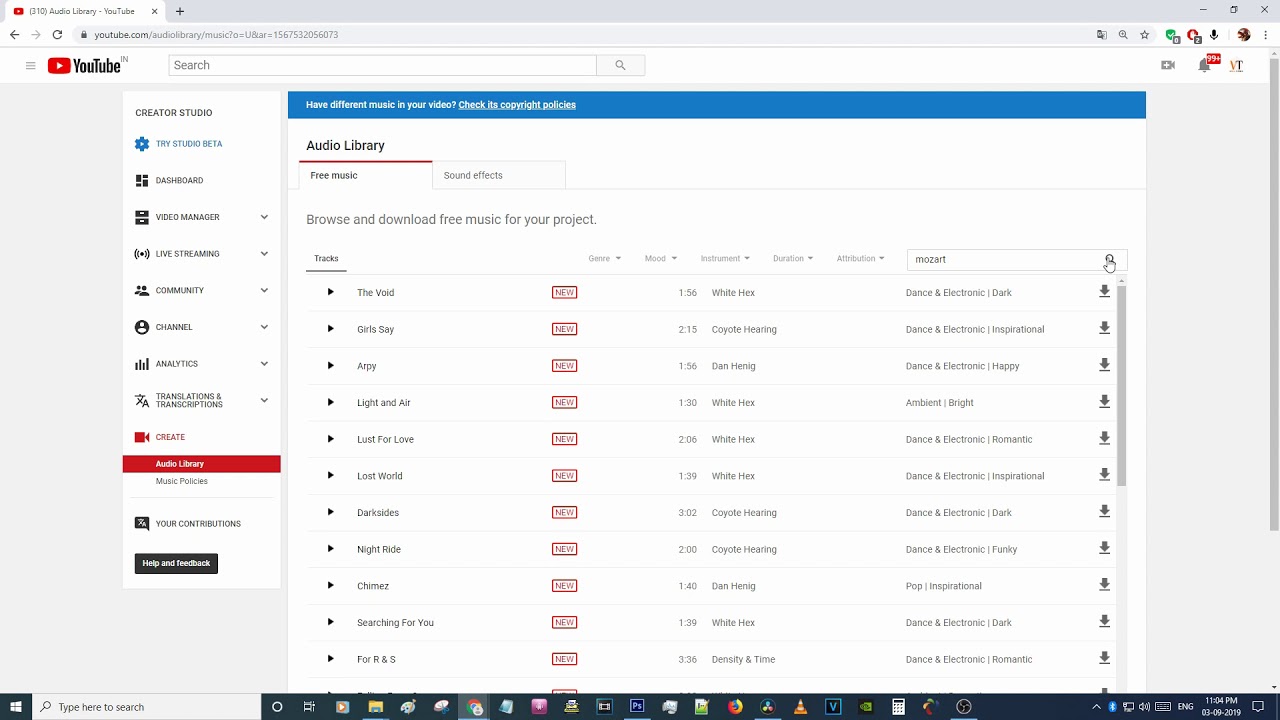Open the Mood filter dropdown
Viewport: 1280px width, 720px height.
click(x=661, y=259)
